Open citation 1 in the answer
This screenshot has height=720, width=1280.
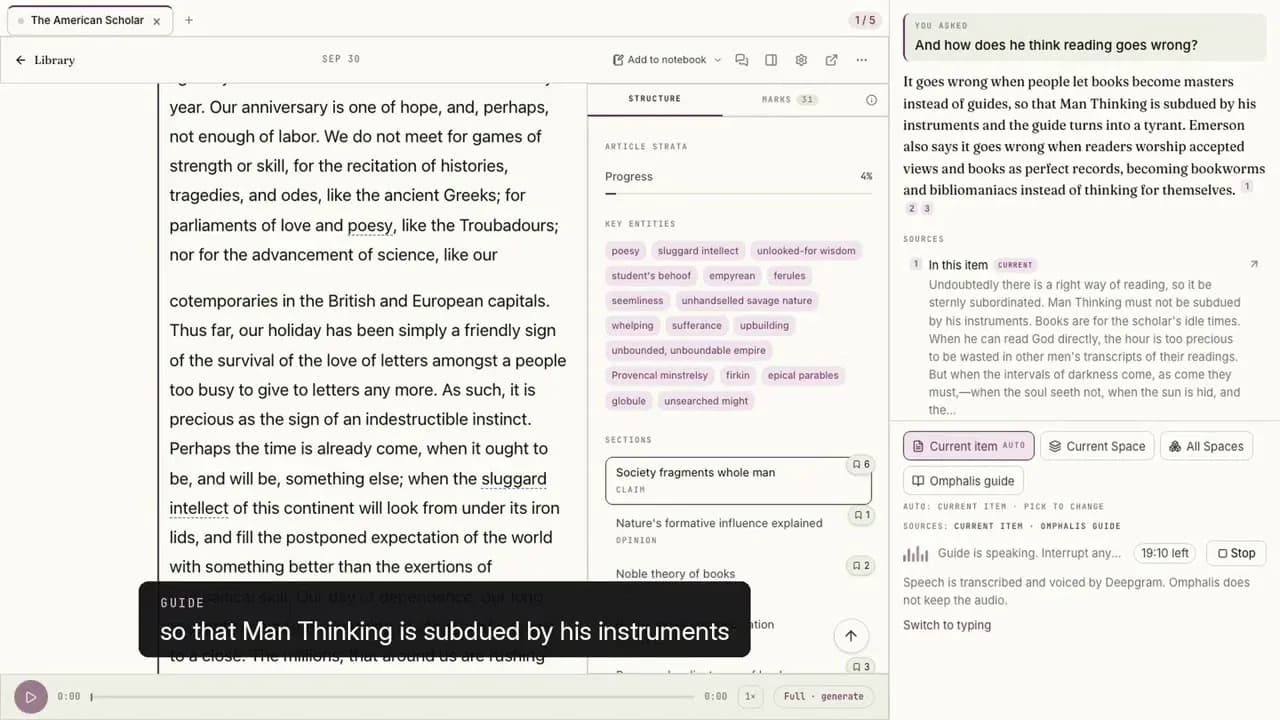click(1247, 187)
